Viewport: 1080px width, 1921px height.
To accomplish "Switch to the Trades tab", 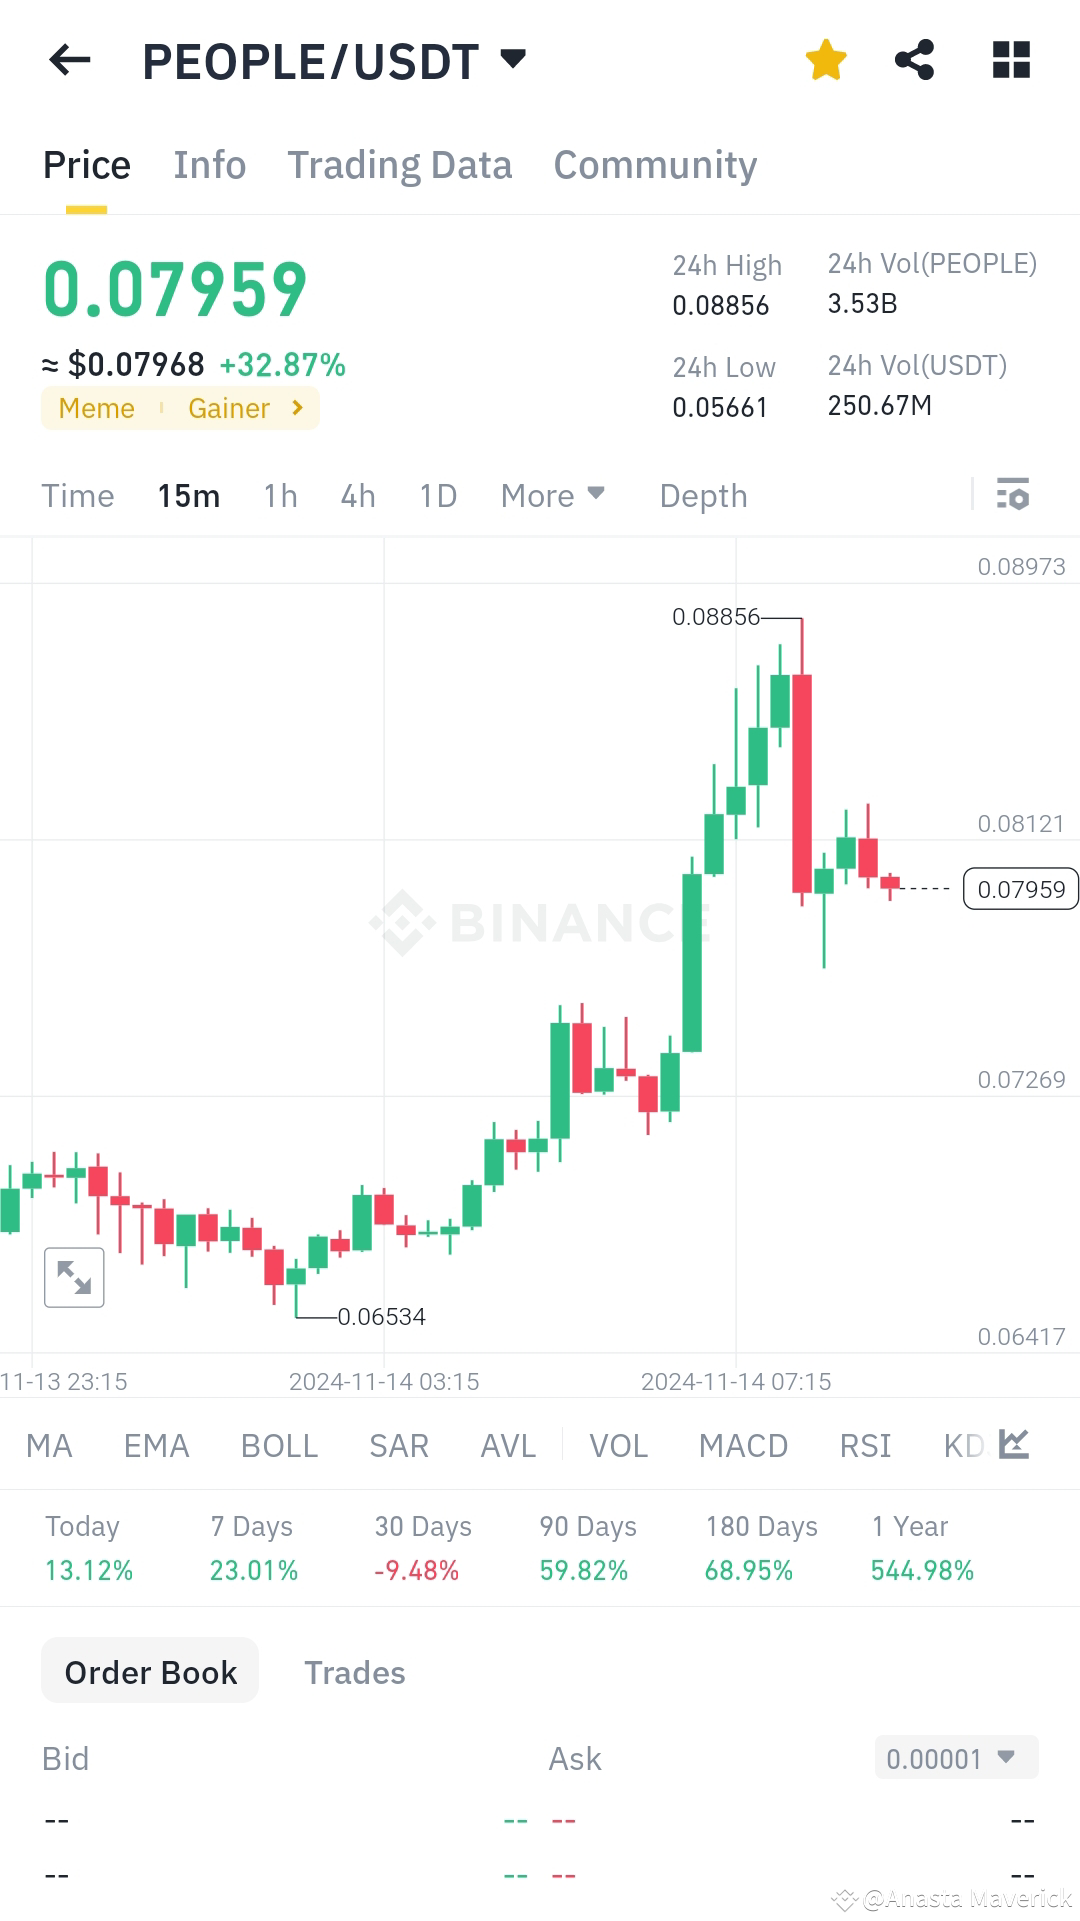I will click(x=354, y=1671).
